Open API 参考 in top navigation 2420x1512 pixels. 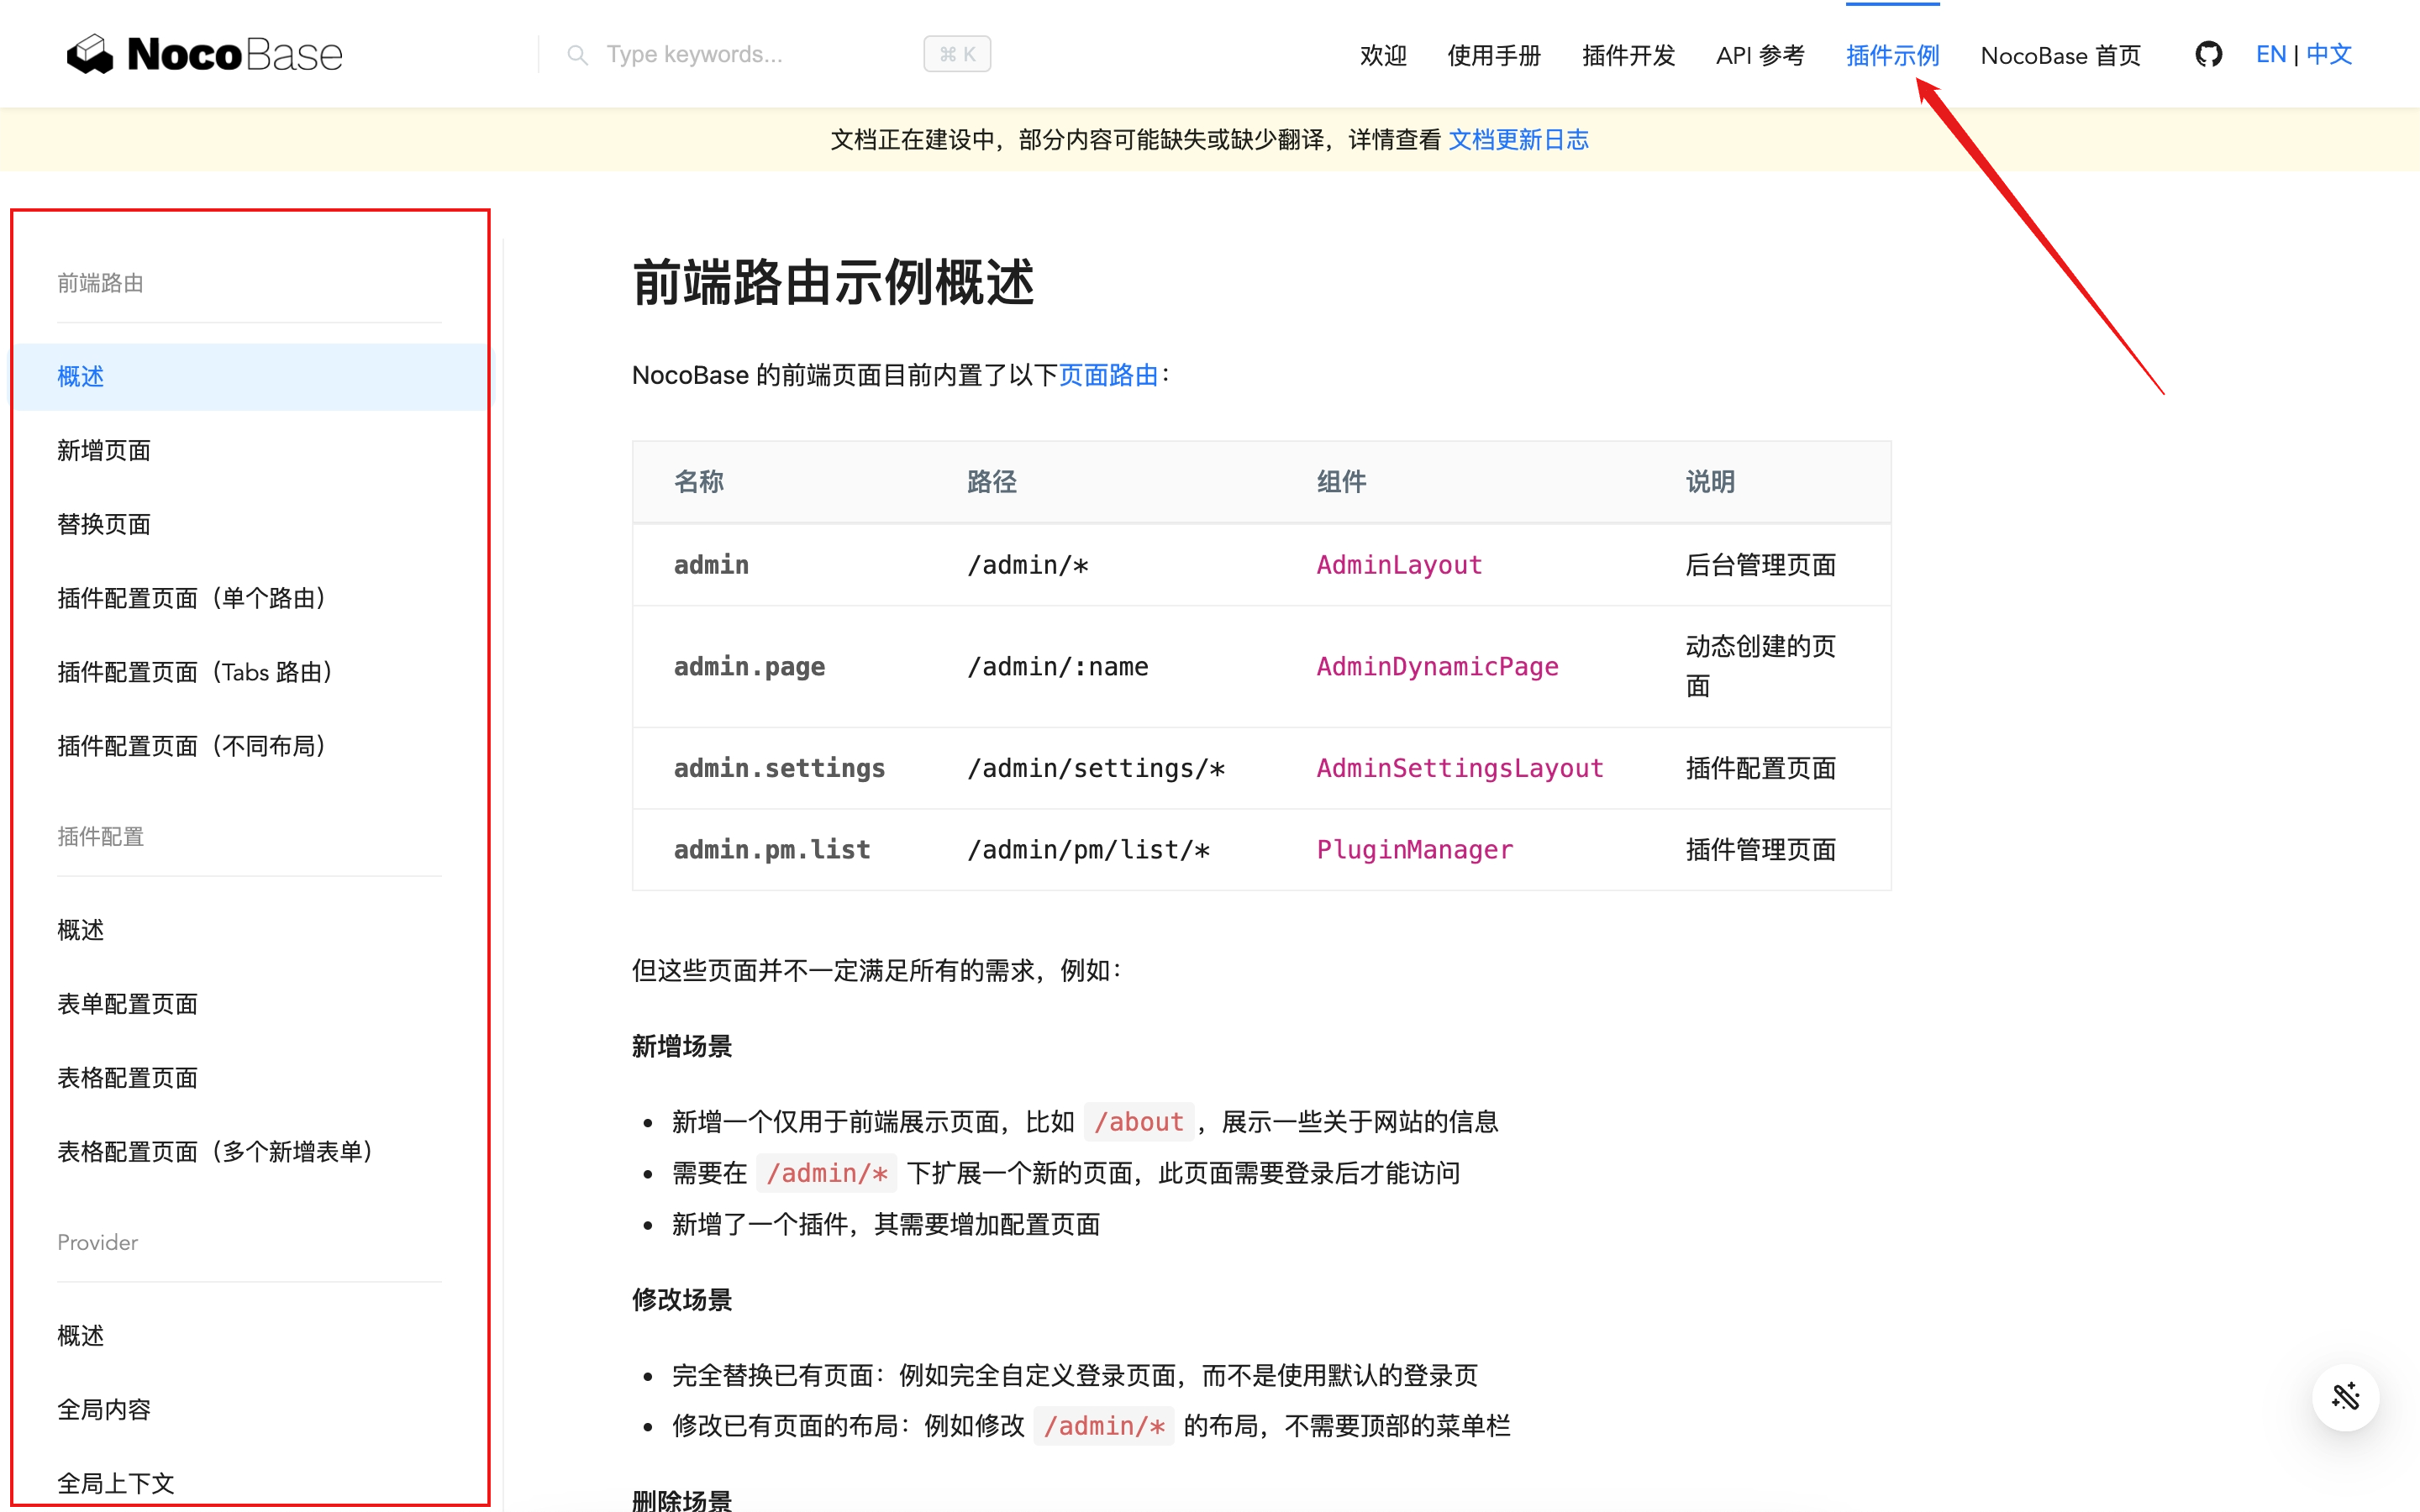1760,55
